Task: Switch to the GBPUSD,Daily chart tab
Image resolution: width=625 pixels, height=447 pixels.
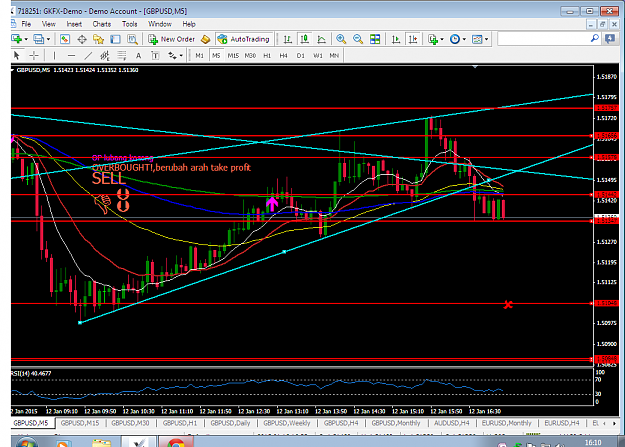Action: (x=230, y=423)
